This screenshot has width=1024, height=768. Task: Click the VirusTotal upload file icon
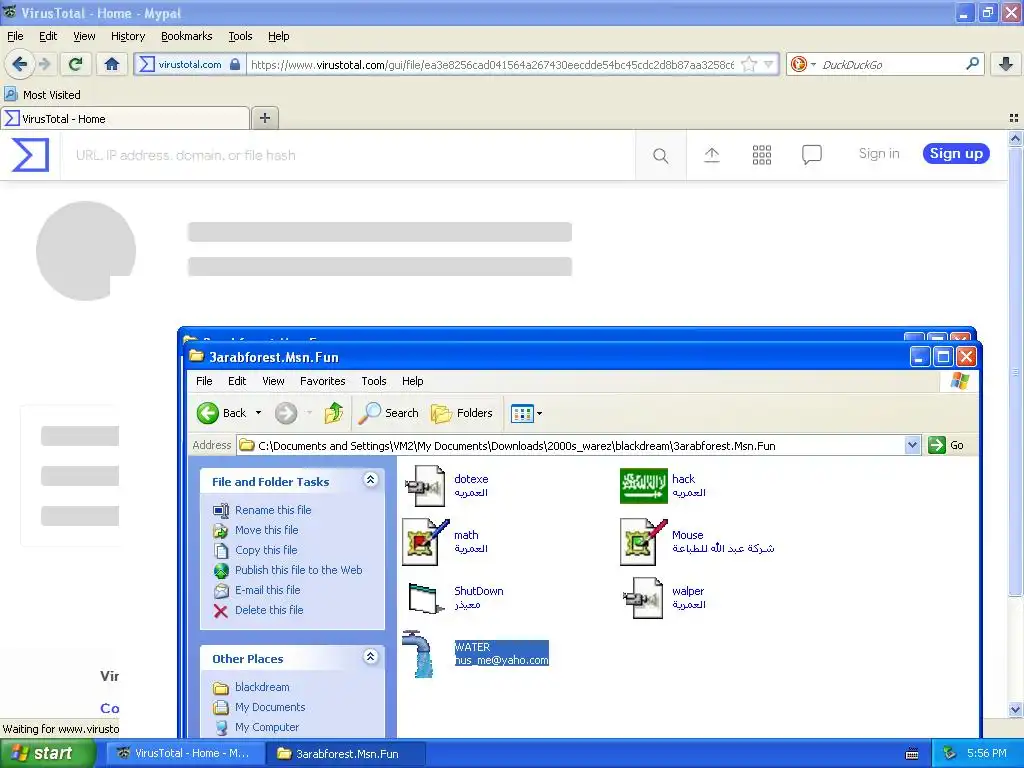(712, 155)
